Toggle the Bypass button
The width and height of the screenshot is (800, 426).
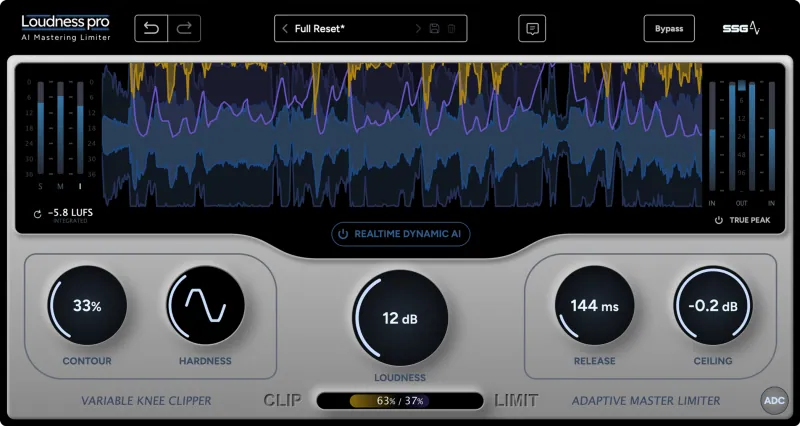669,29
